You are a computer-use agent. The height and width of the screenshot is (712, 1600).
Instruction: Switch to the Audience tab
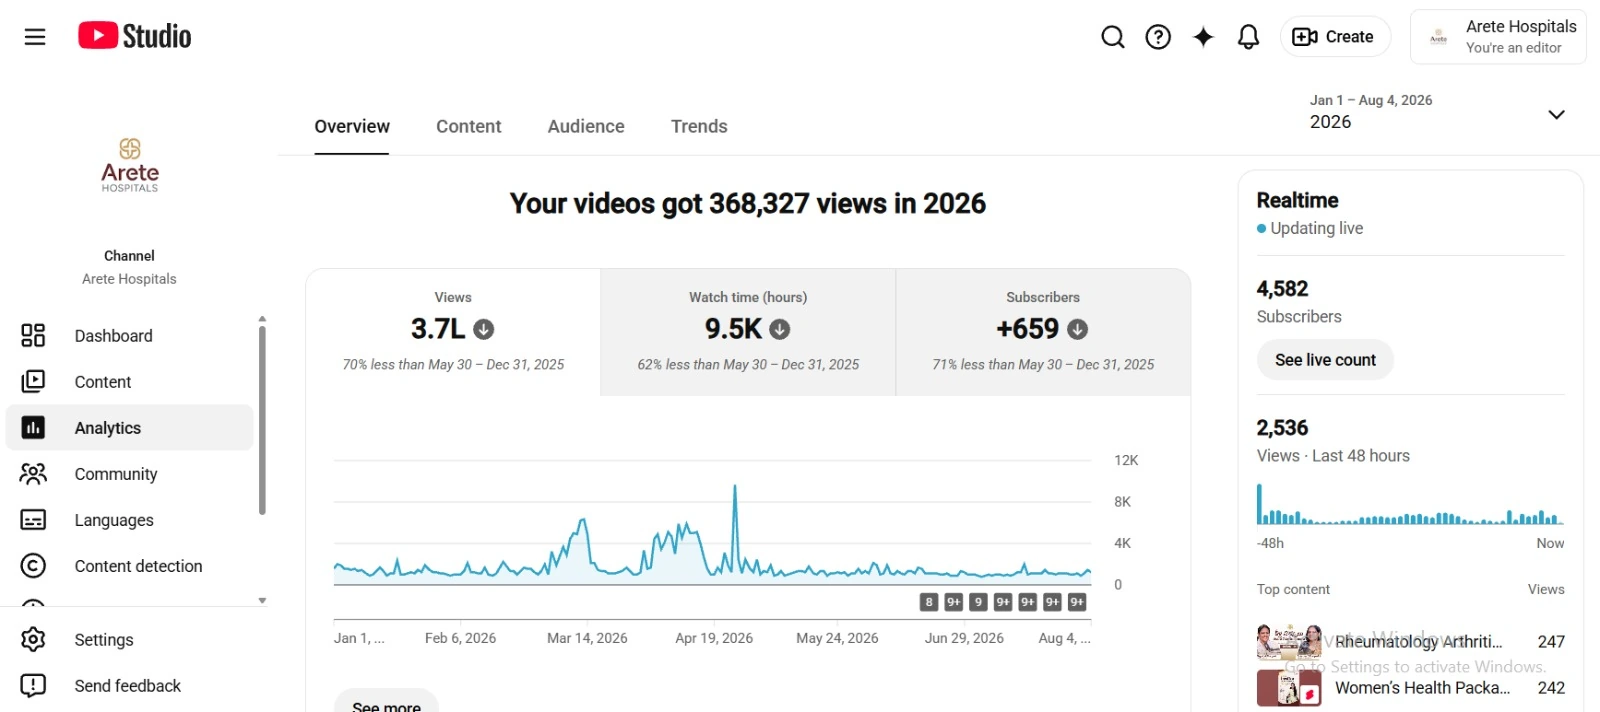point(586,127)
